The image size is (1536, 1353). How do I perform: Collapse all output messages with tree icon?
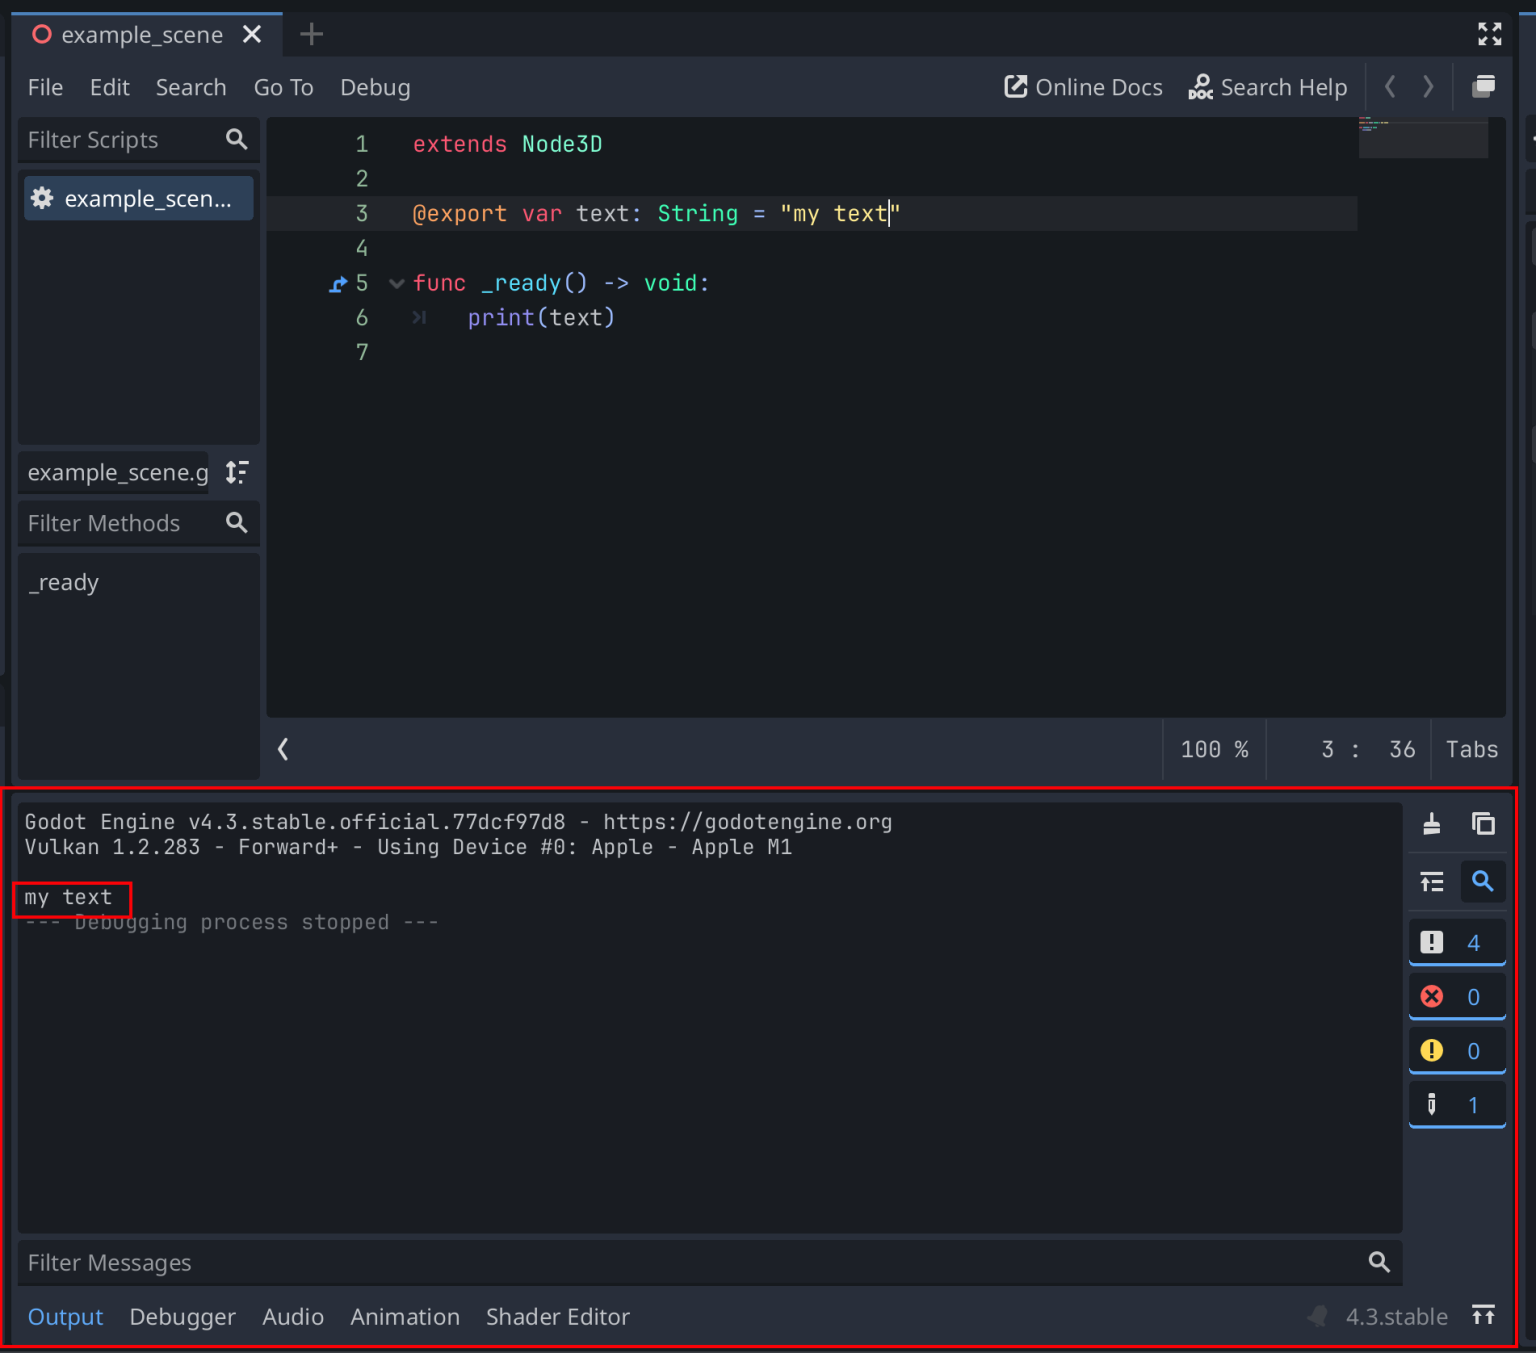coord(1431,882)
